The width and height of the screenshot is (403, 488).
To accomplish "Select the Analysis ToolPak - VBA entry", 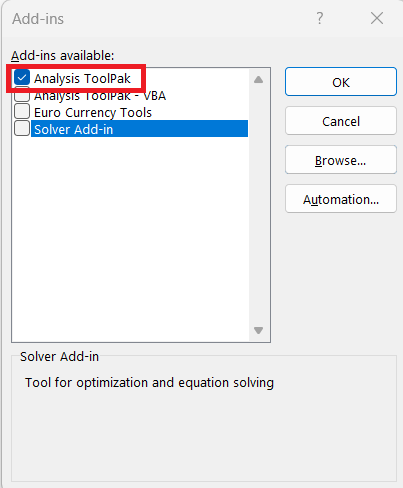I will pos(100,96).
